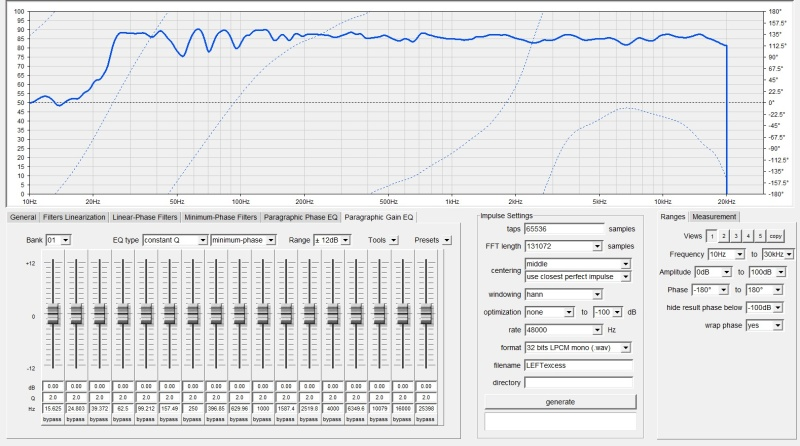
Task: Switch to view 2
Action: tap(724, 236)
